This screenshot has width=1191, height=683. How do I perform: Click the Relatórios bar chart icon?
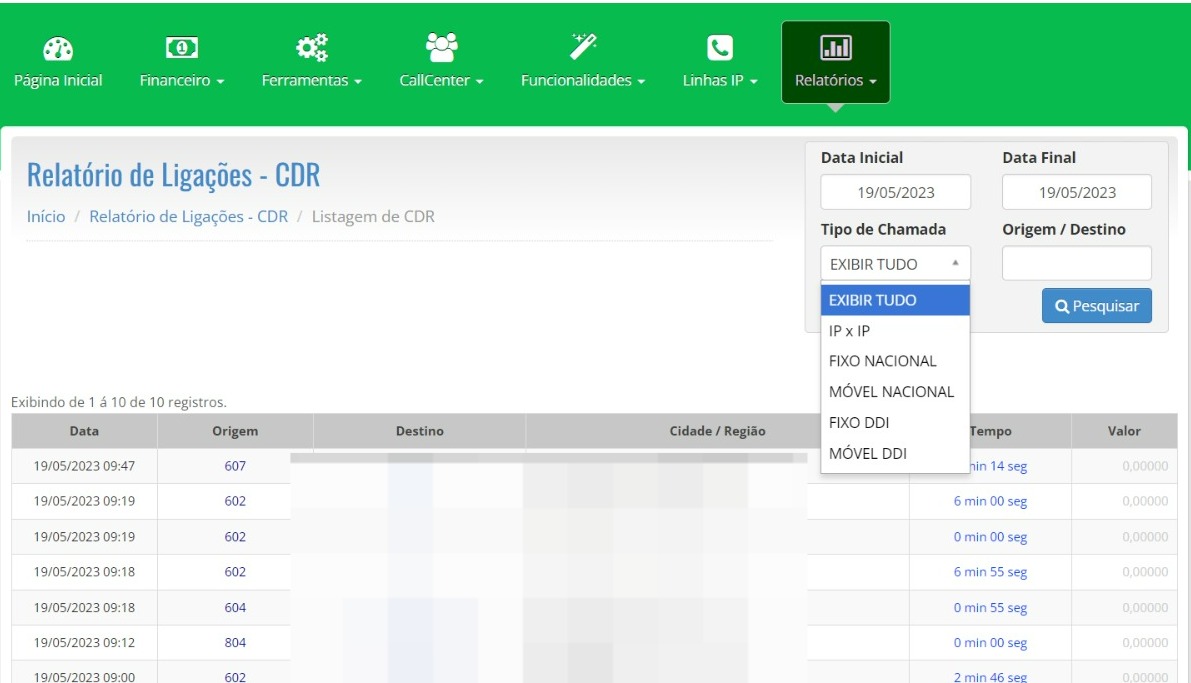pyautogui.click(x=835, y=48)
